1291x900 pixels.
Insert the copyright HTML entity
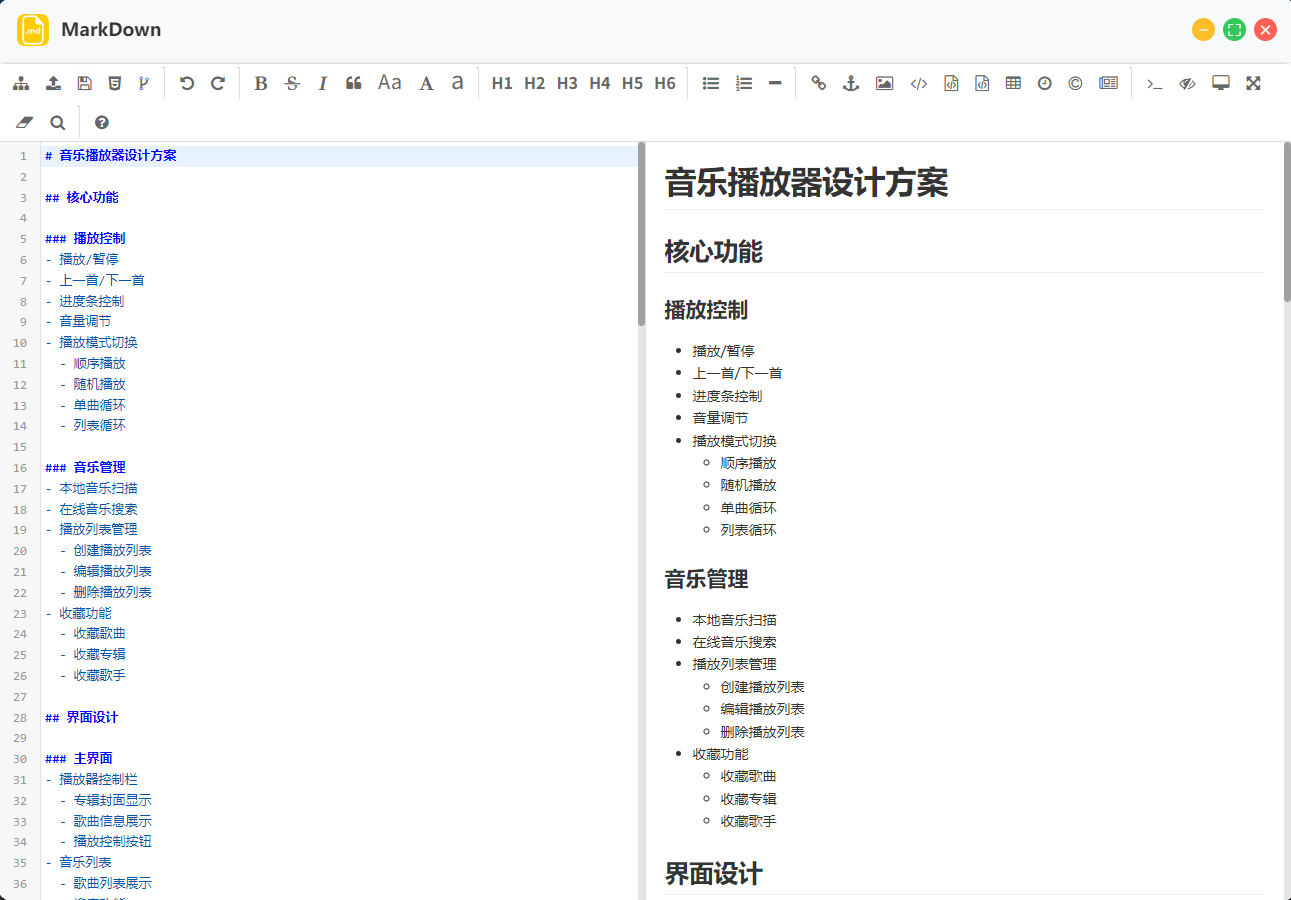(1075, 84)
